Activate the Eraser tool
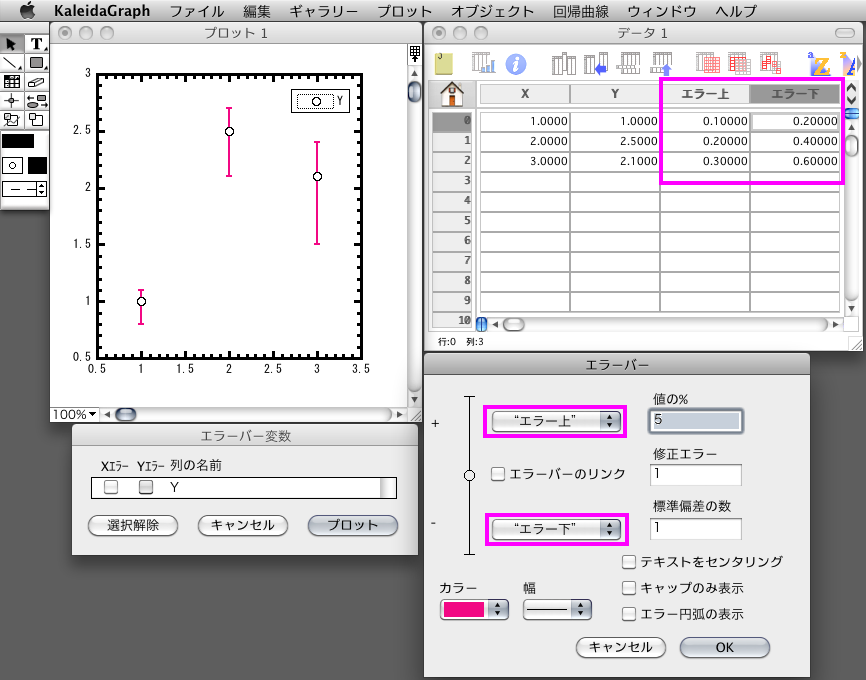The height and width of the screenshot is (680, 866). (36, 82)
